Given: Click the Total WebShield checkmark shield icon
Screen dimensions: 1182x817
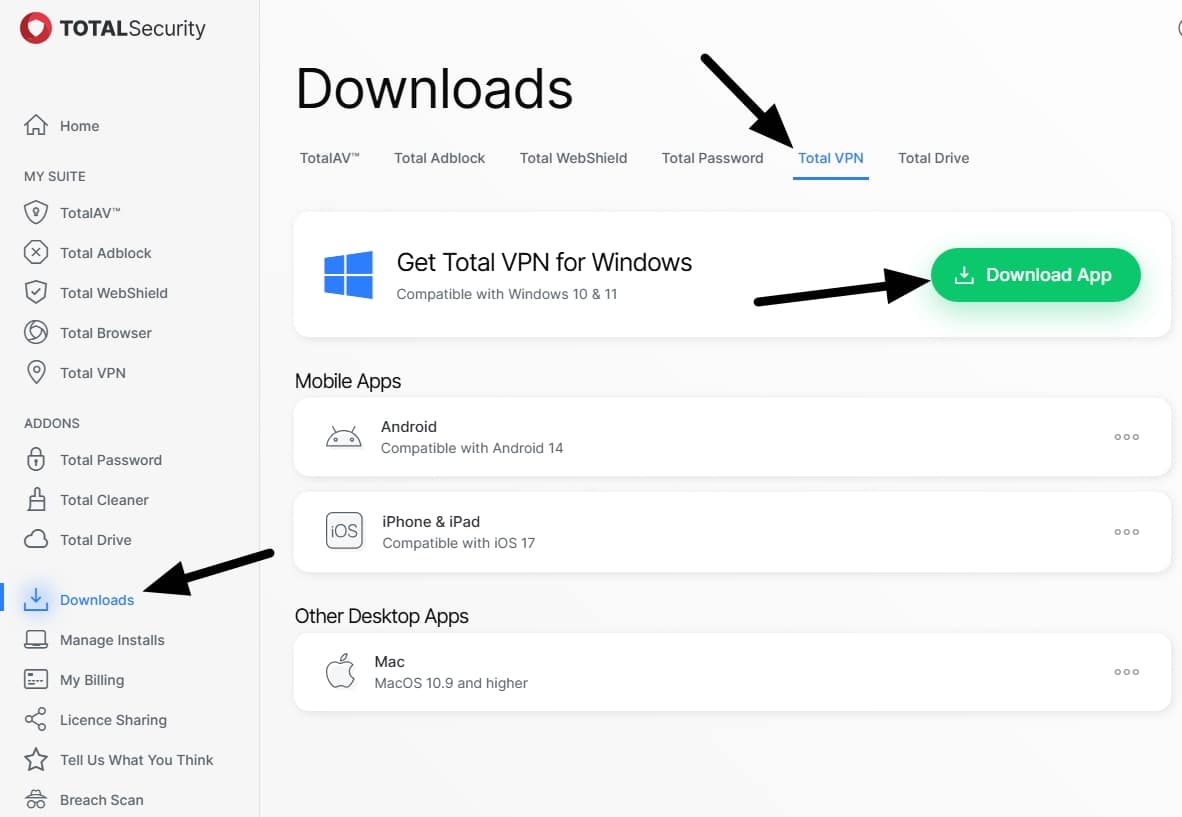Looking at the screenshot, I should (x=35, y=292).
